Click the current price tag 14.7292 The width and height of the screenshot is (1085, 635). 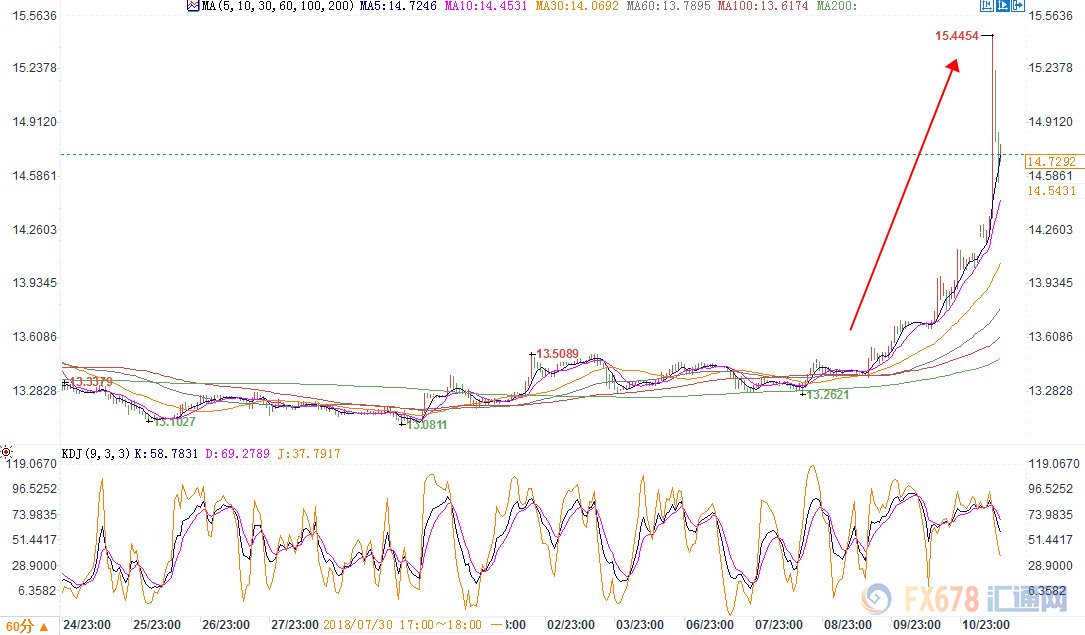point(1051,161)
